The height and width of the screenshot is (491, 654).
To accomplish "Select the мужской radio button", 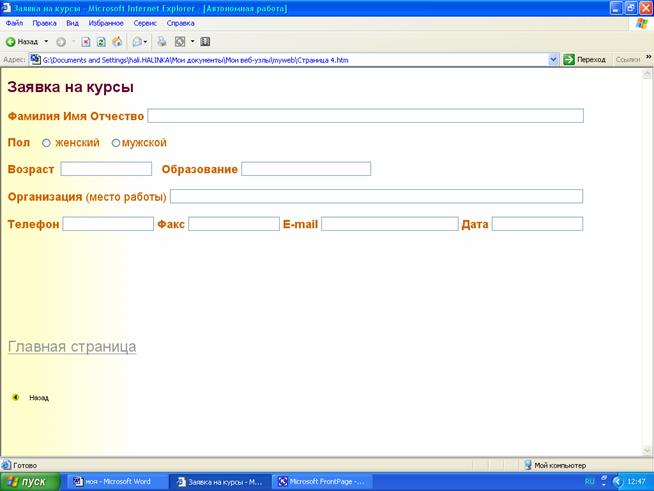I will point(116,143).
